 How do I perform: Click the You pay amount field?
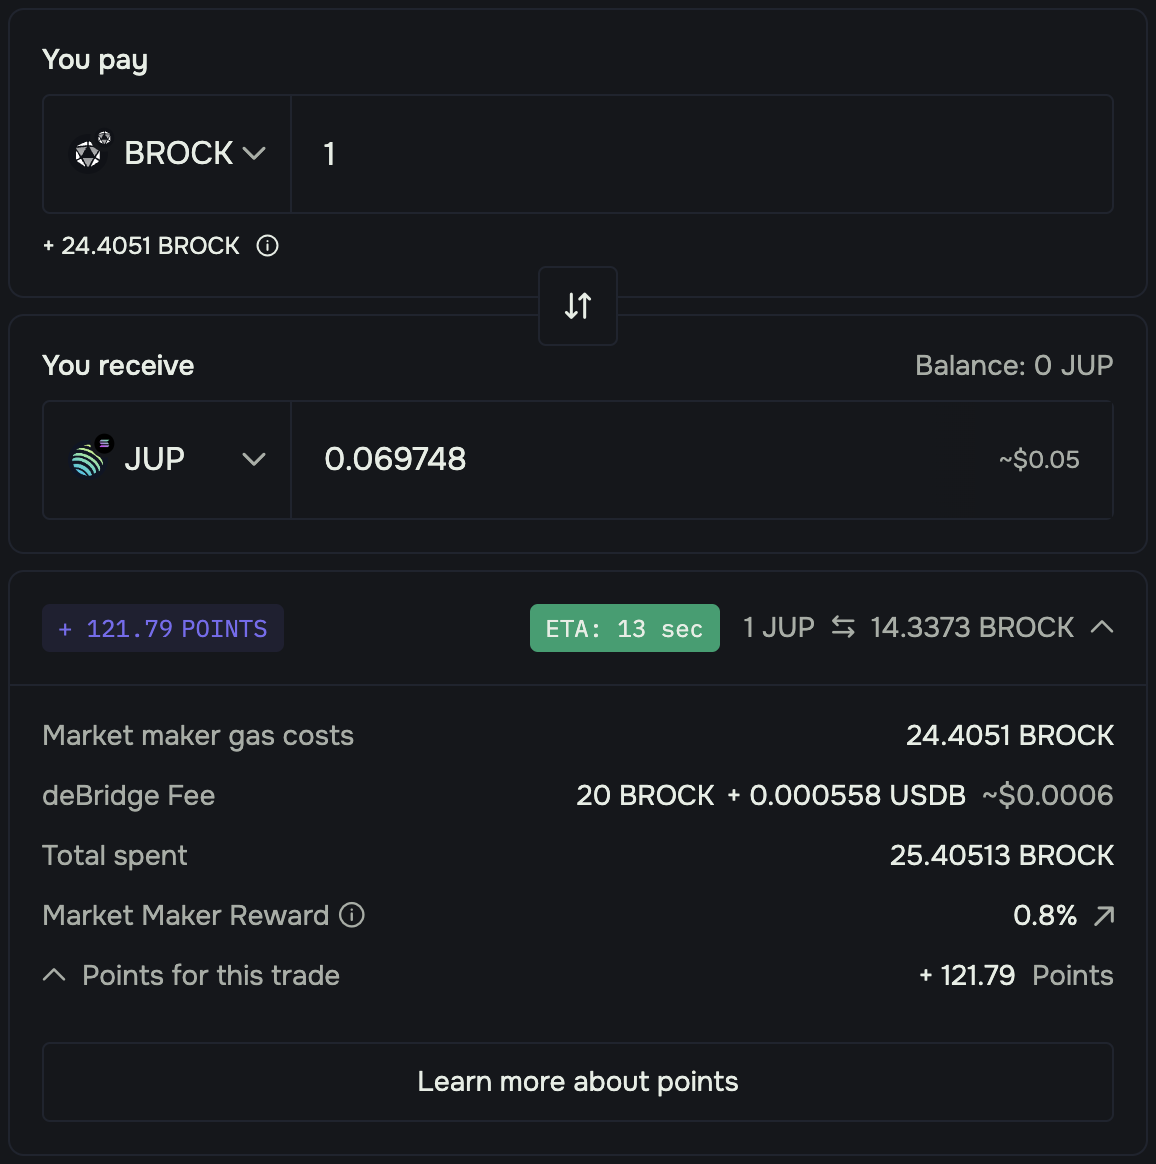tap(700, 154)
